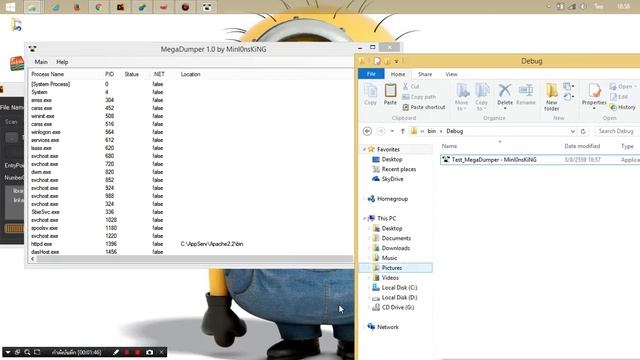Collapse the This PC tree group
The height and width of the screenshot is (360, 640).
364,219
